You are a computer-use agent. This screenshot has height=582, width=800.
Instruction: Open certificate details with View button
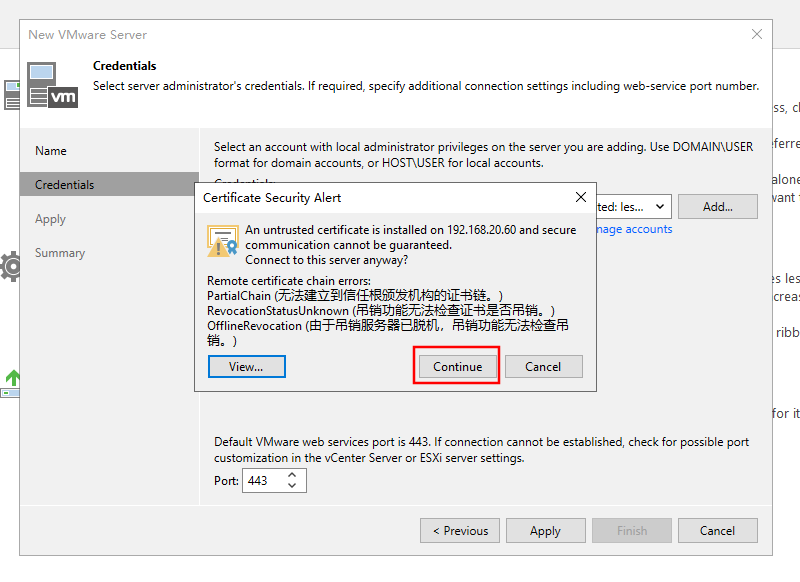tap(246, 367)
